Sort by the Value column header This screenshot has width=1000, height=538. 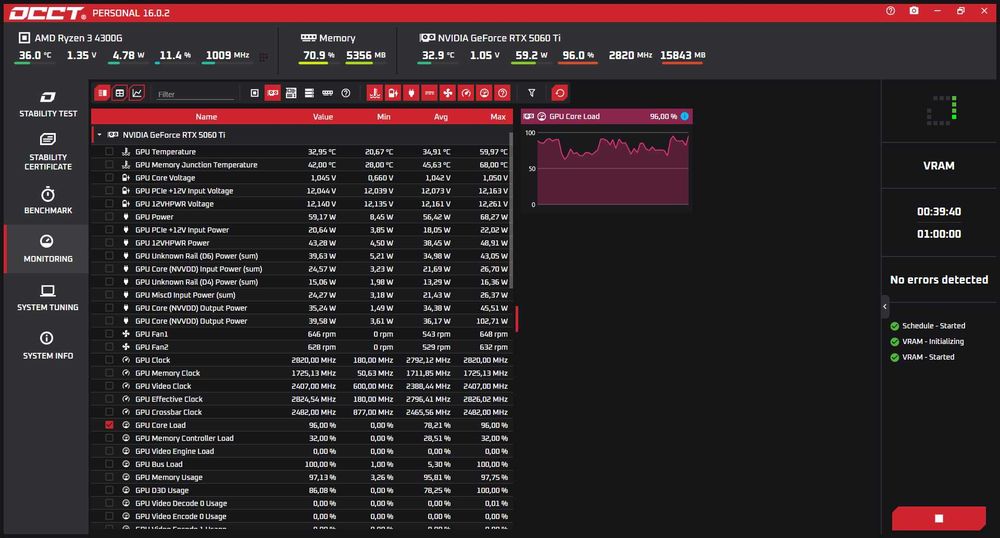coord(323,117)
